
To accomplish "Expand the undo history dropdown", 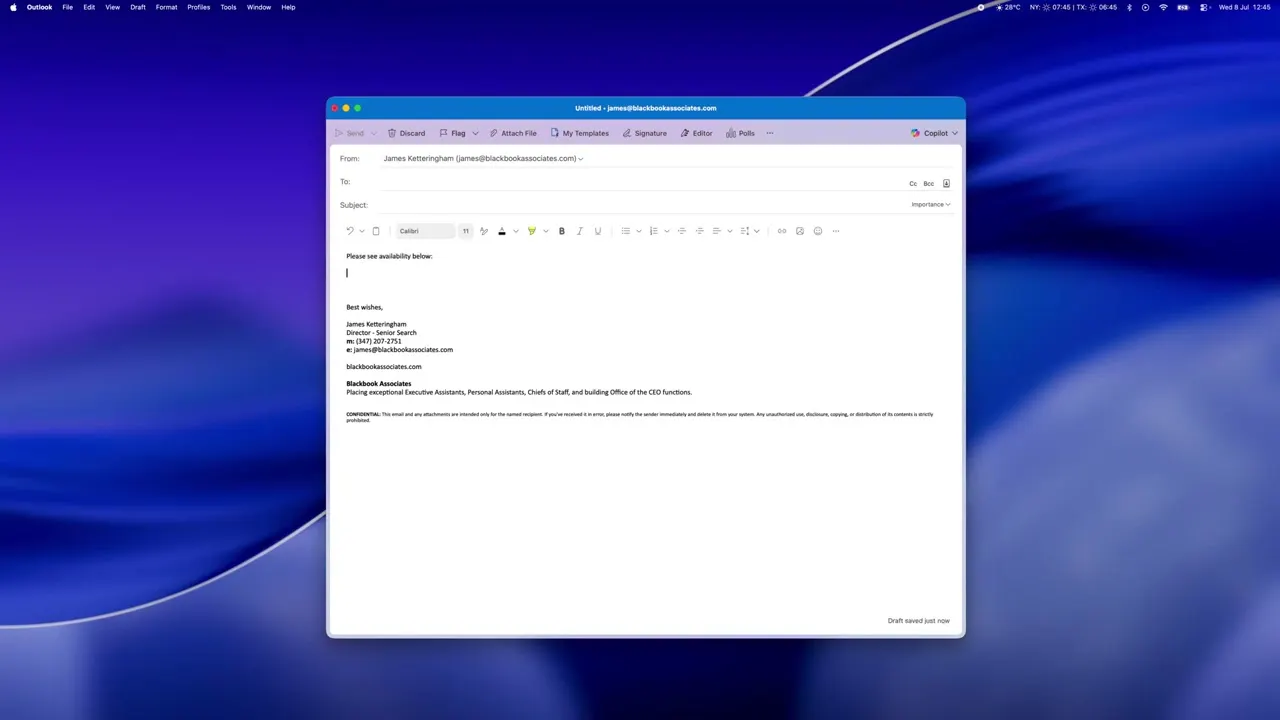I will pyautogui.click(x=362, y=231).
